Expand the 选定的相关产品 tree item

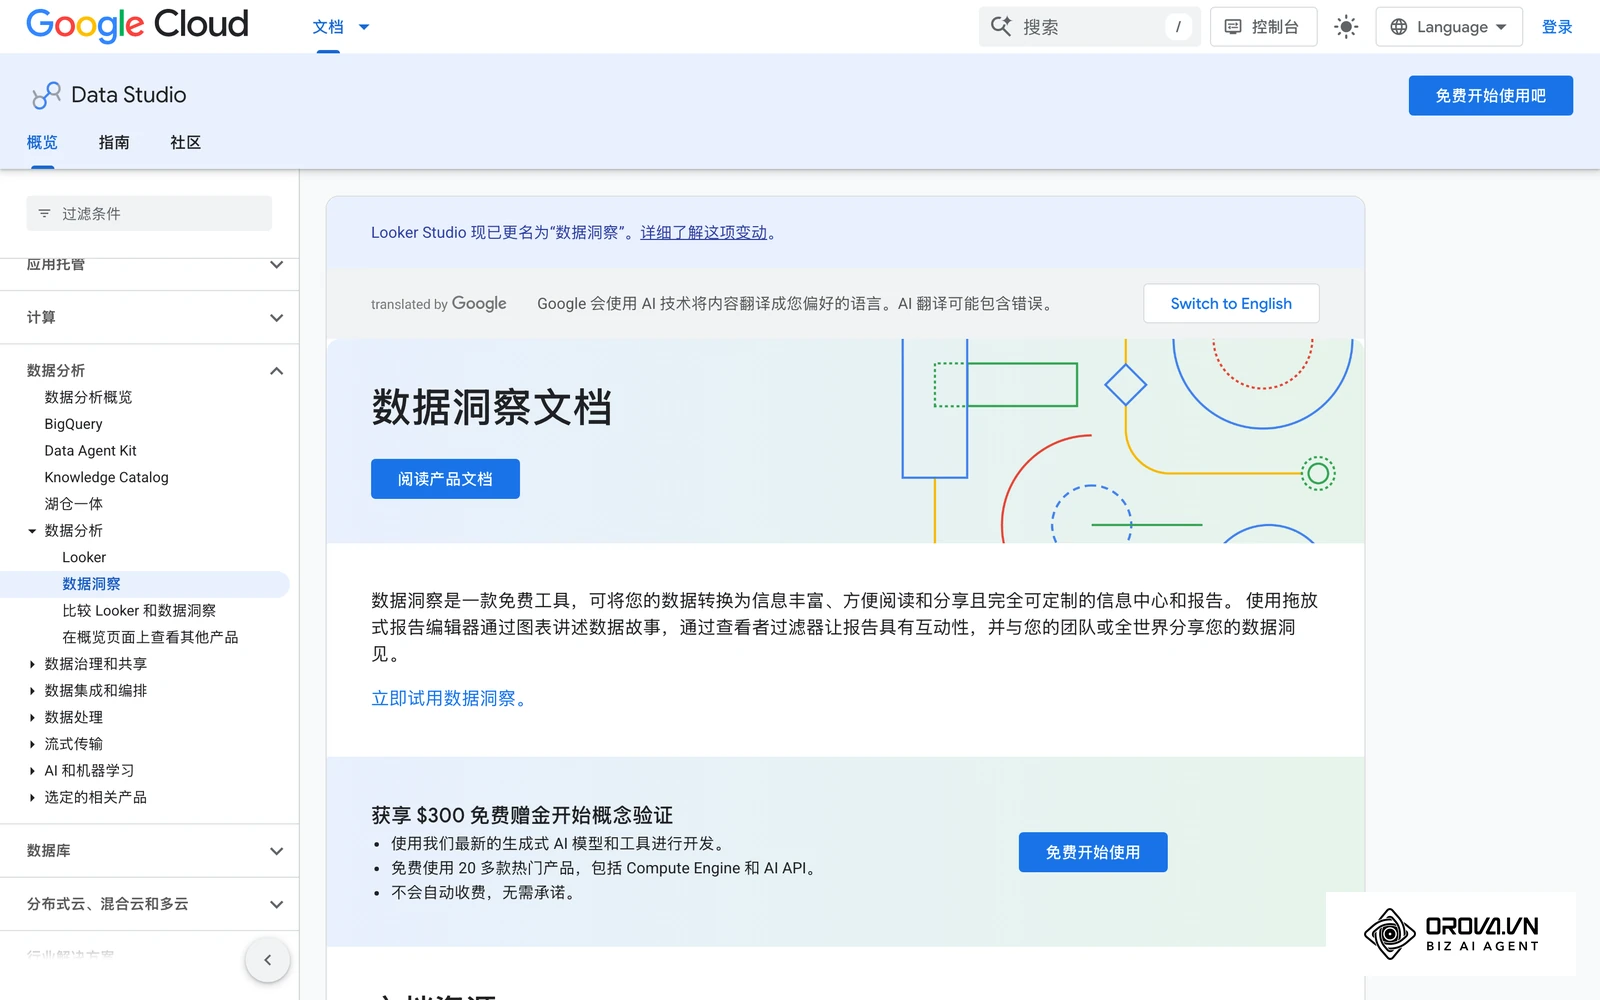pos(32,797)
